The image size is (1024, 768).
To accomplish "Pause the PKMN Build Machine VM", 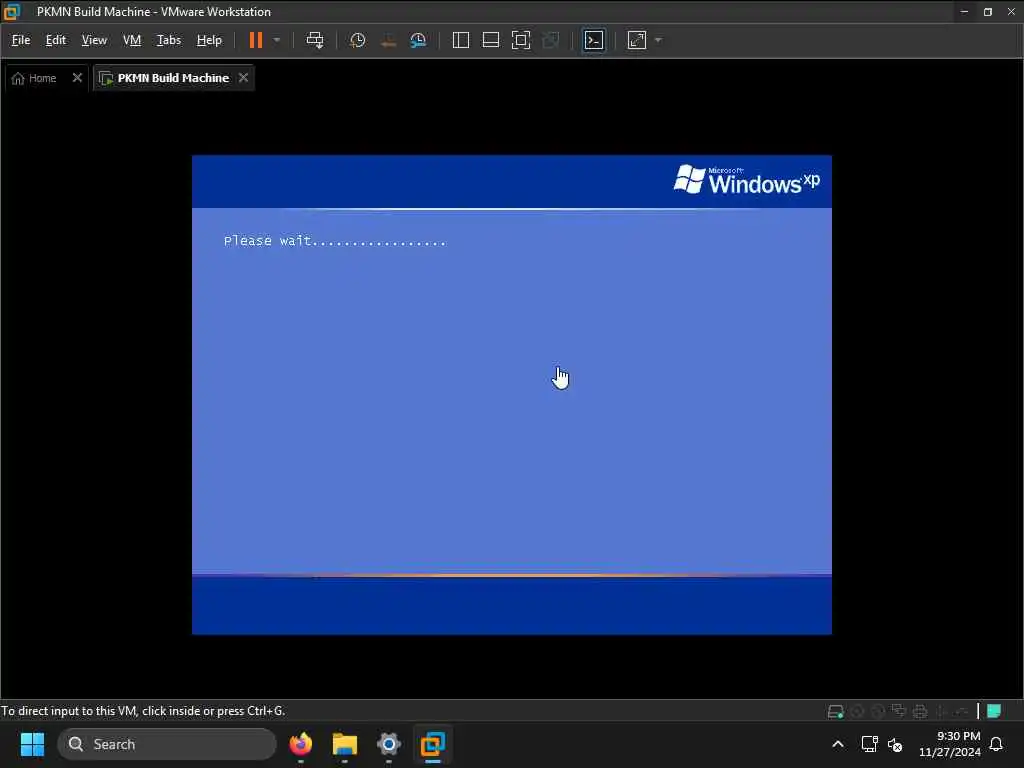I will (x=255, y=40).
